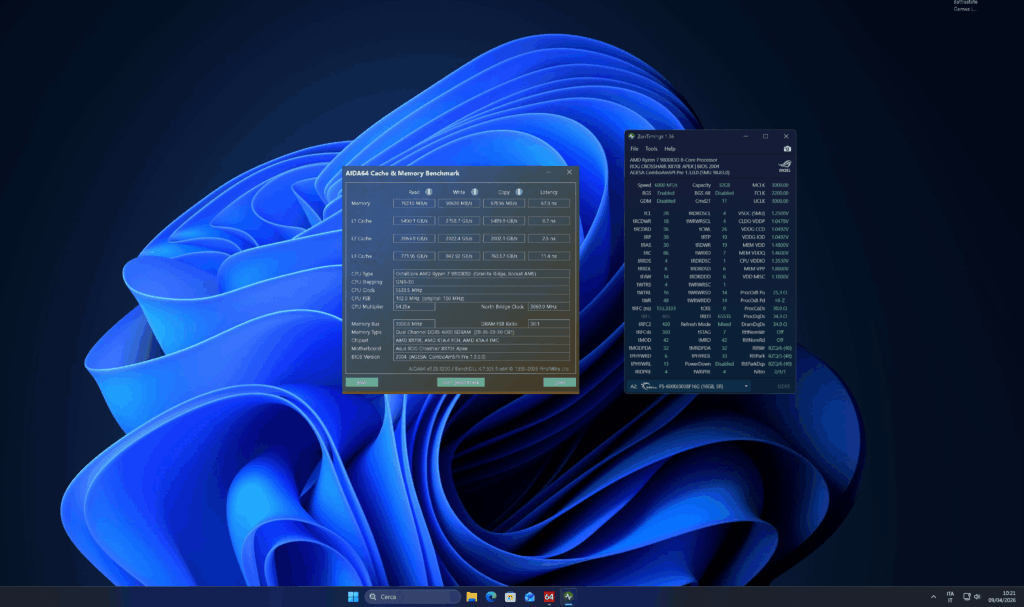Show hidden system tray icons
The image size is (1024, 607).
pyautogui.click(x=933, y=597)
